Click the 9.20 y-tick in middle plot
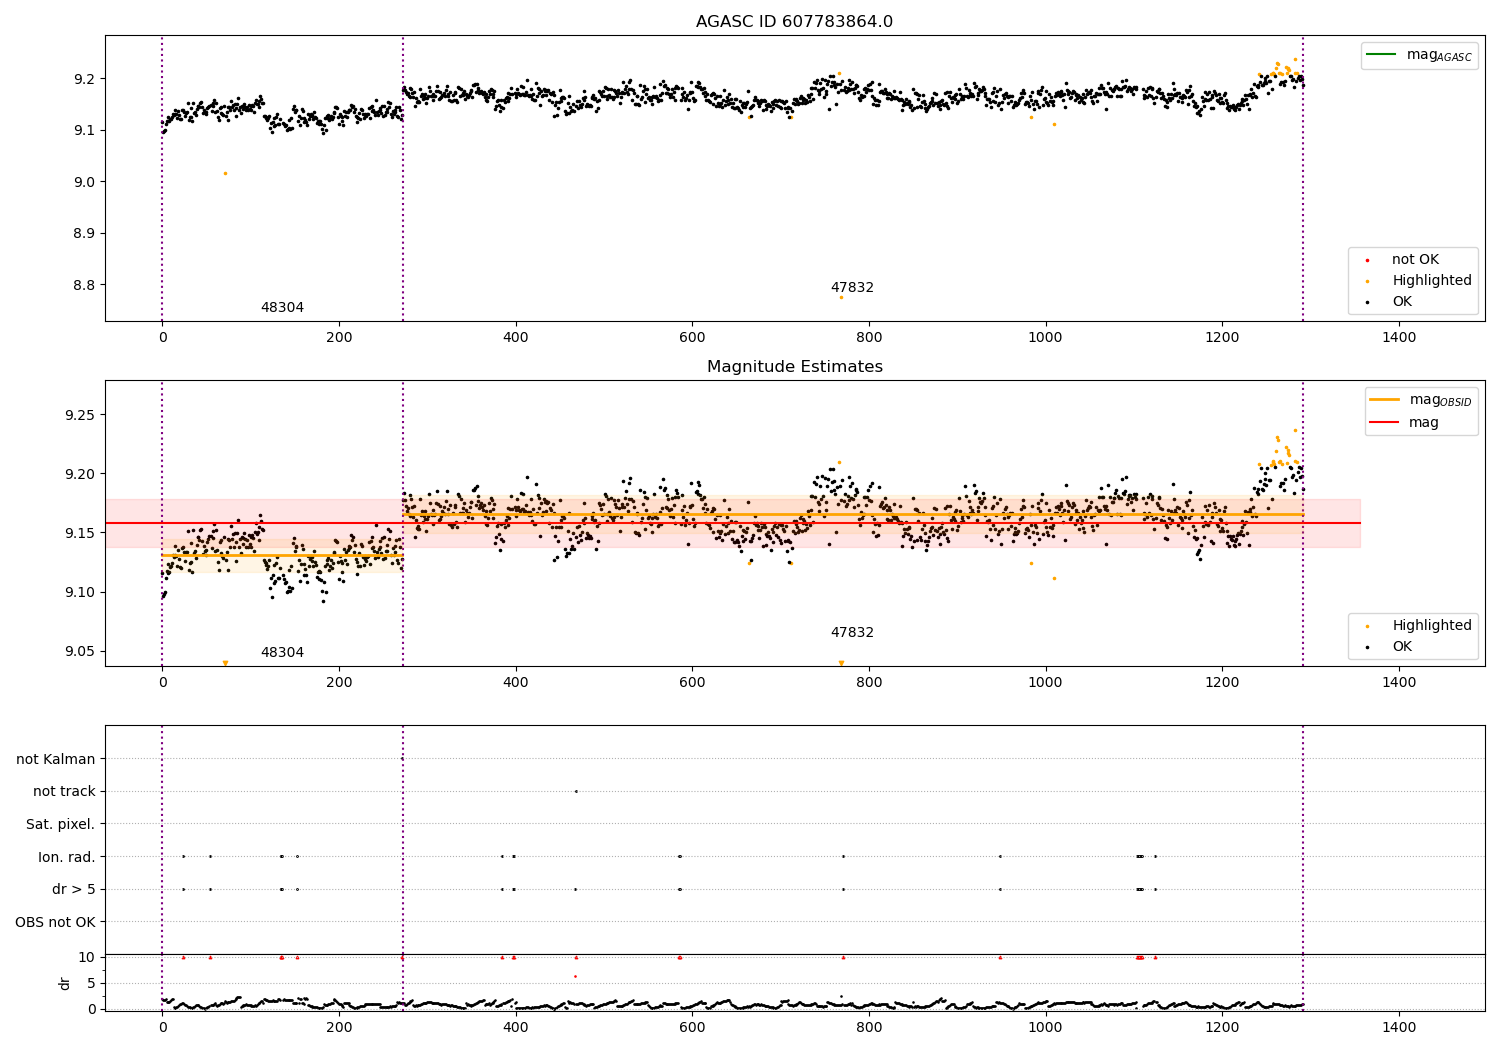The image size is (1500, 1050). pos(81,474)
